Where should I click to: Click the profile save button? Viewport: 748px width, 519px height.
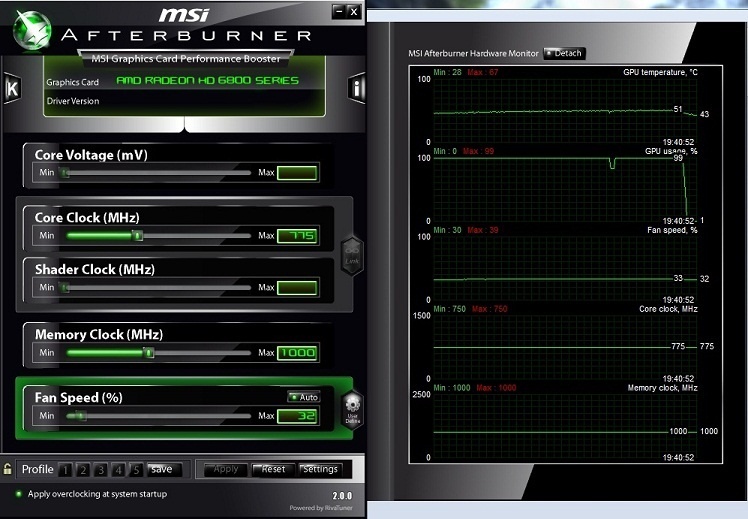[164, 470]
